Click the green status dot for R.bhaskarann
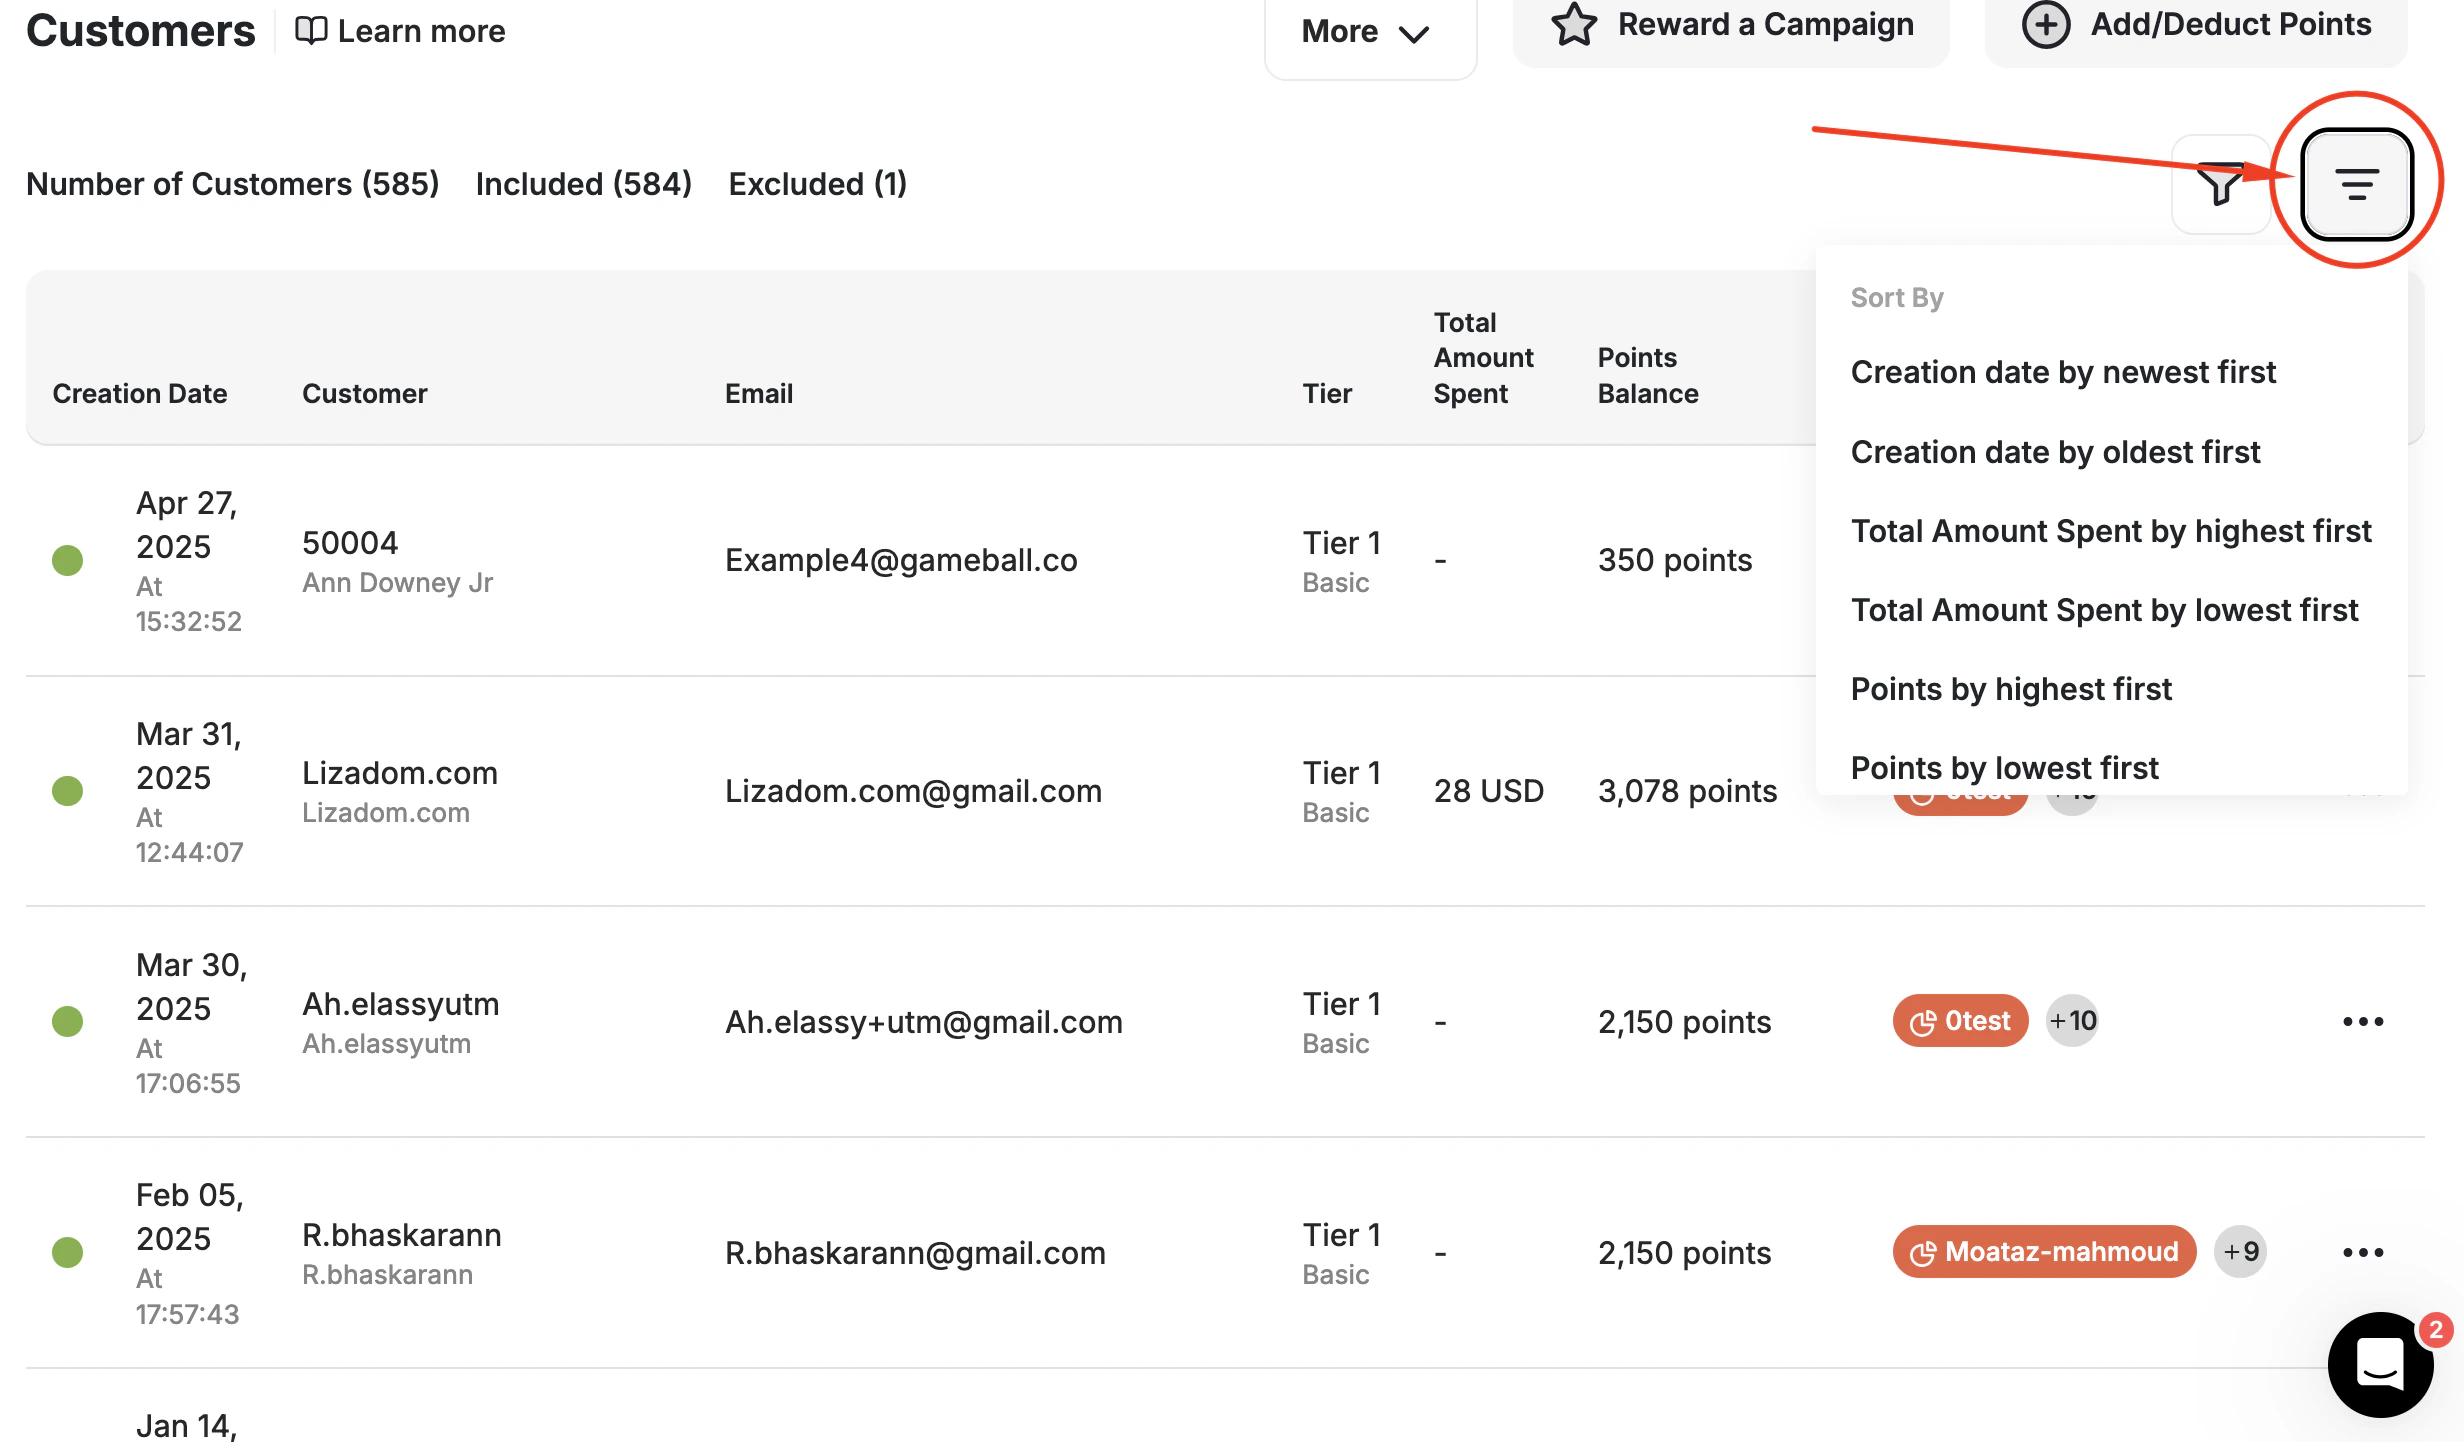The image size is (2464, 1442). 67,1251
